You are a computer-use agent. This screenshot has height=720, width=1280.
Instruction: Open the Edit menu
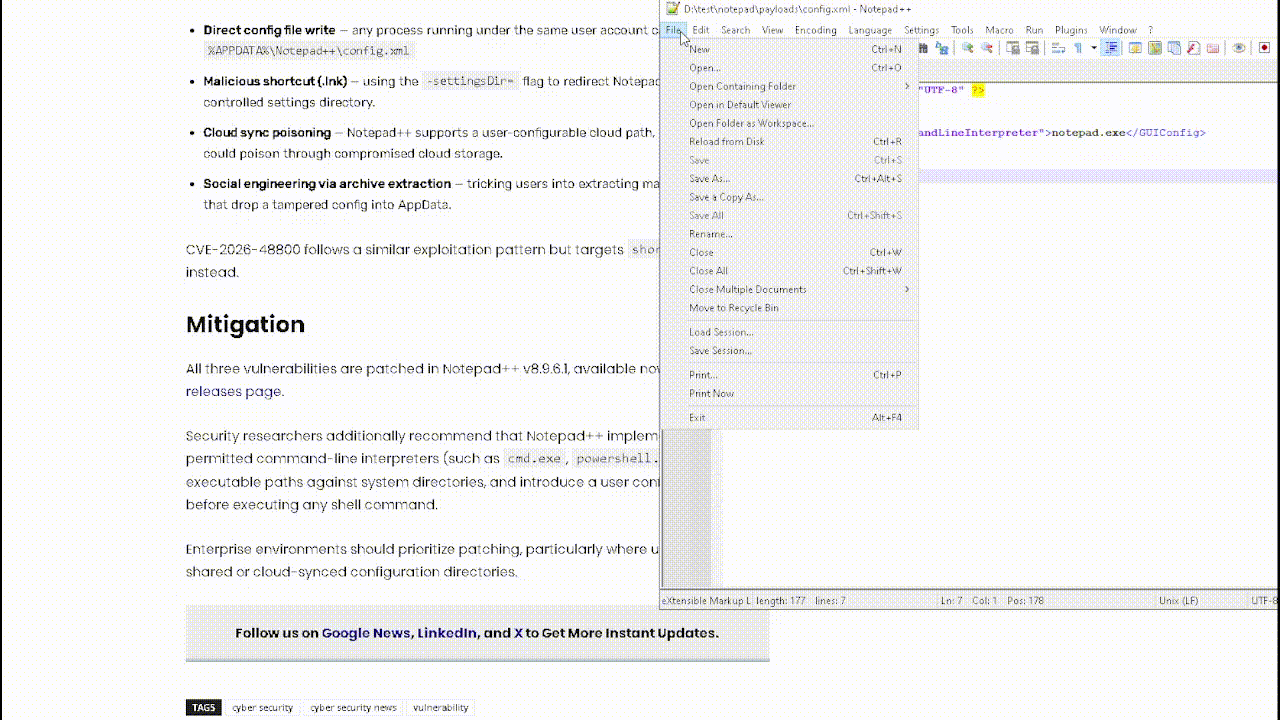pyautogui.click(x=701, y=30)
